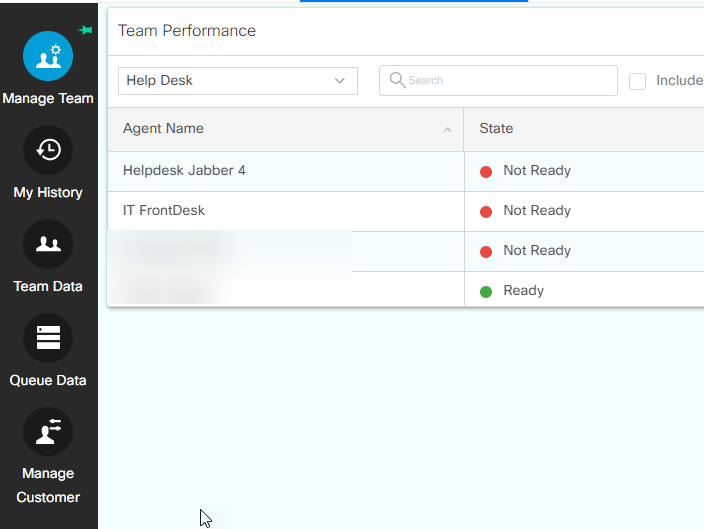Click the magnifier icon in search box

(397, 80)
